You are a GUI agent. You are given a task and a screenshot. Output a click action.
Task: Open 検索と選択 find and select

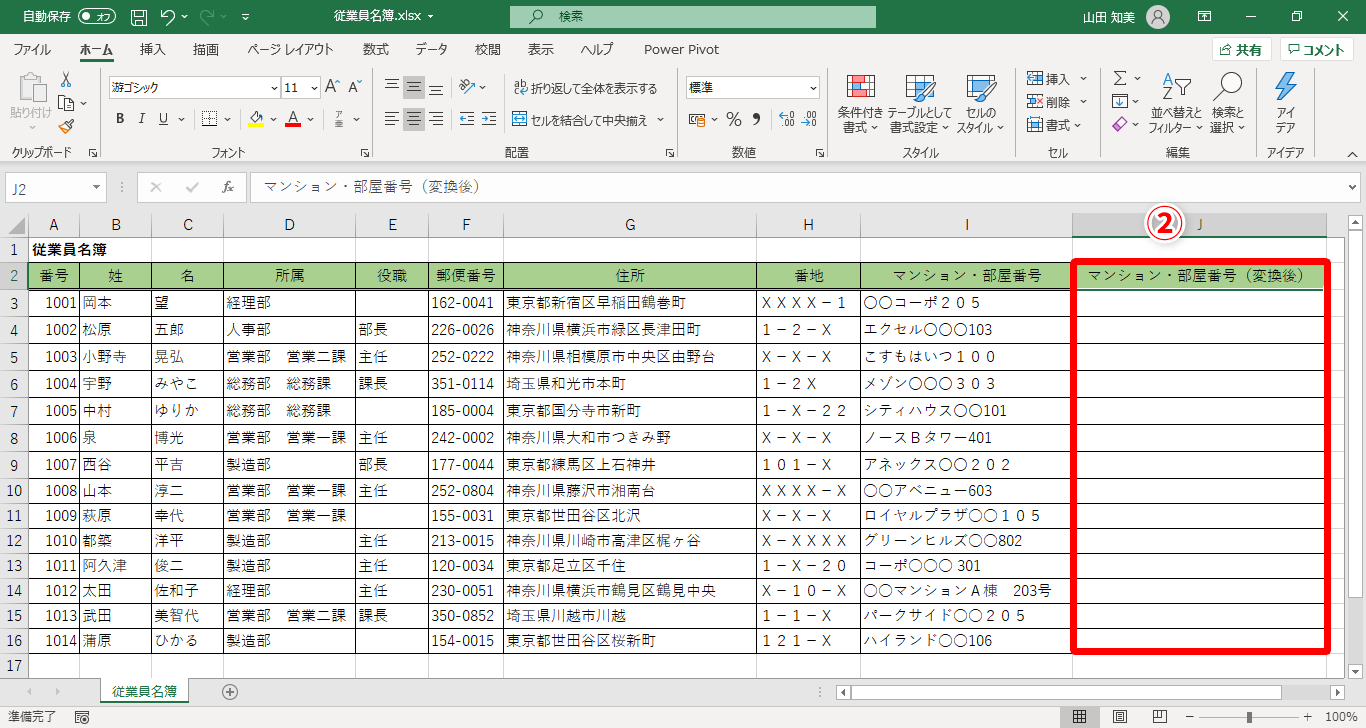coord(1227,104)
